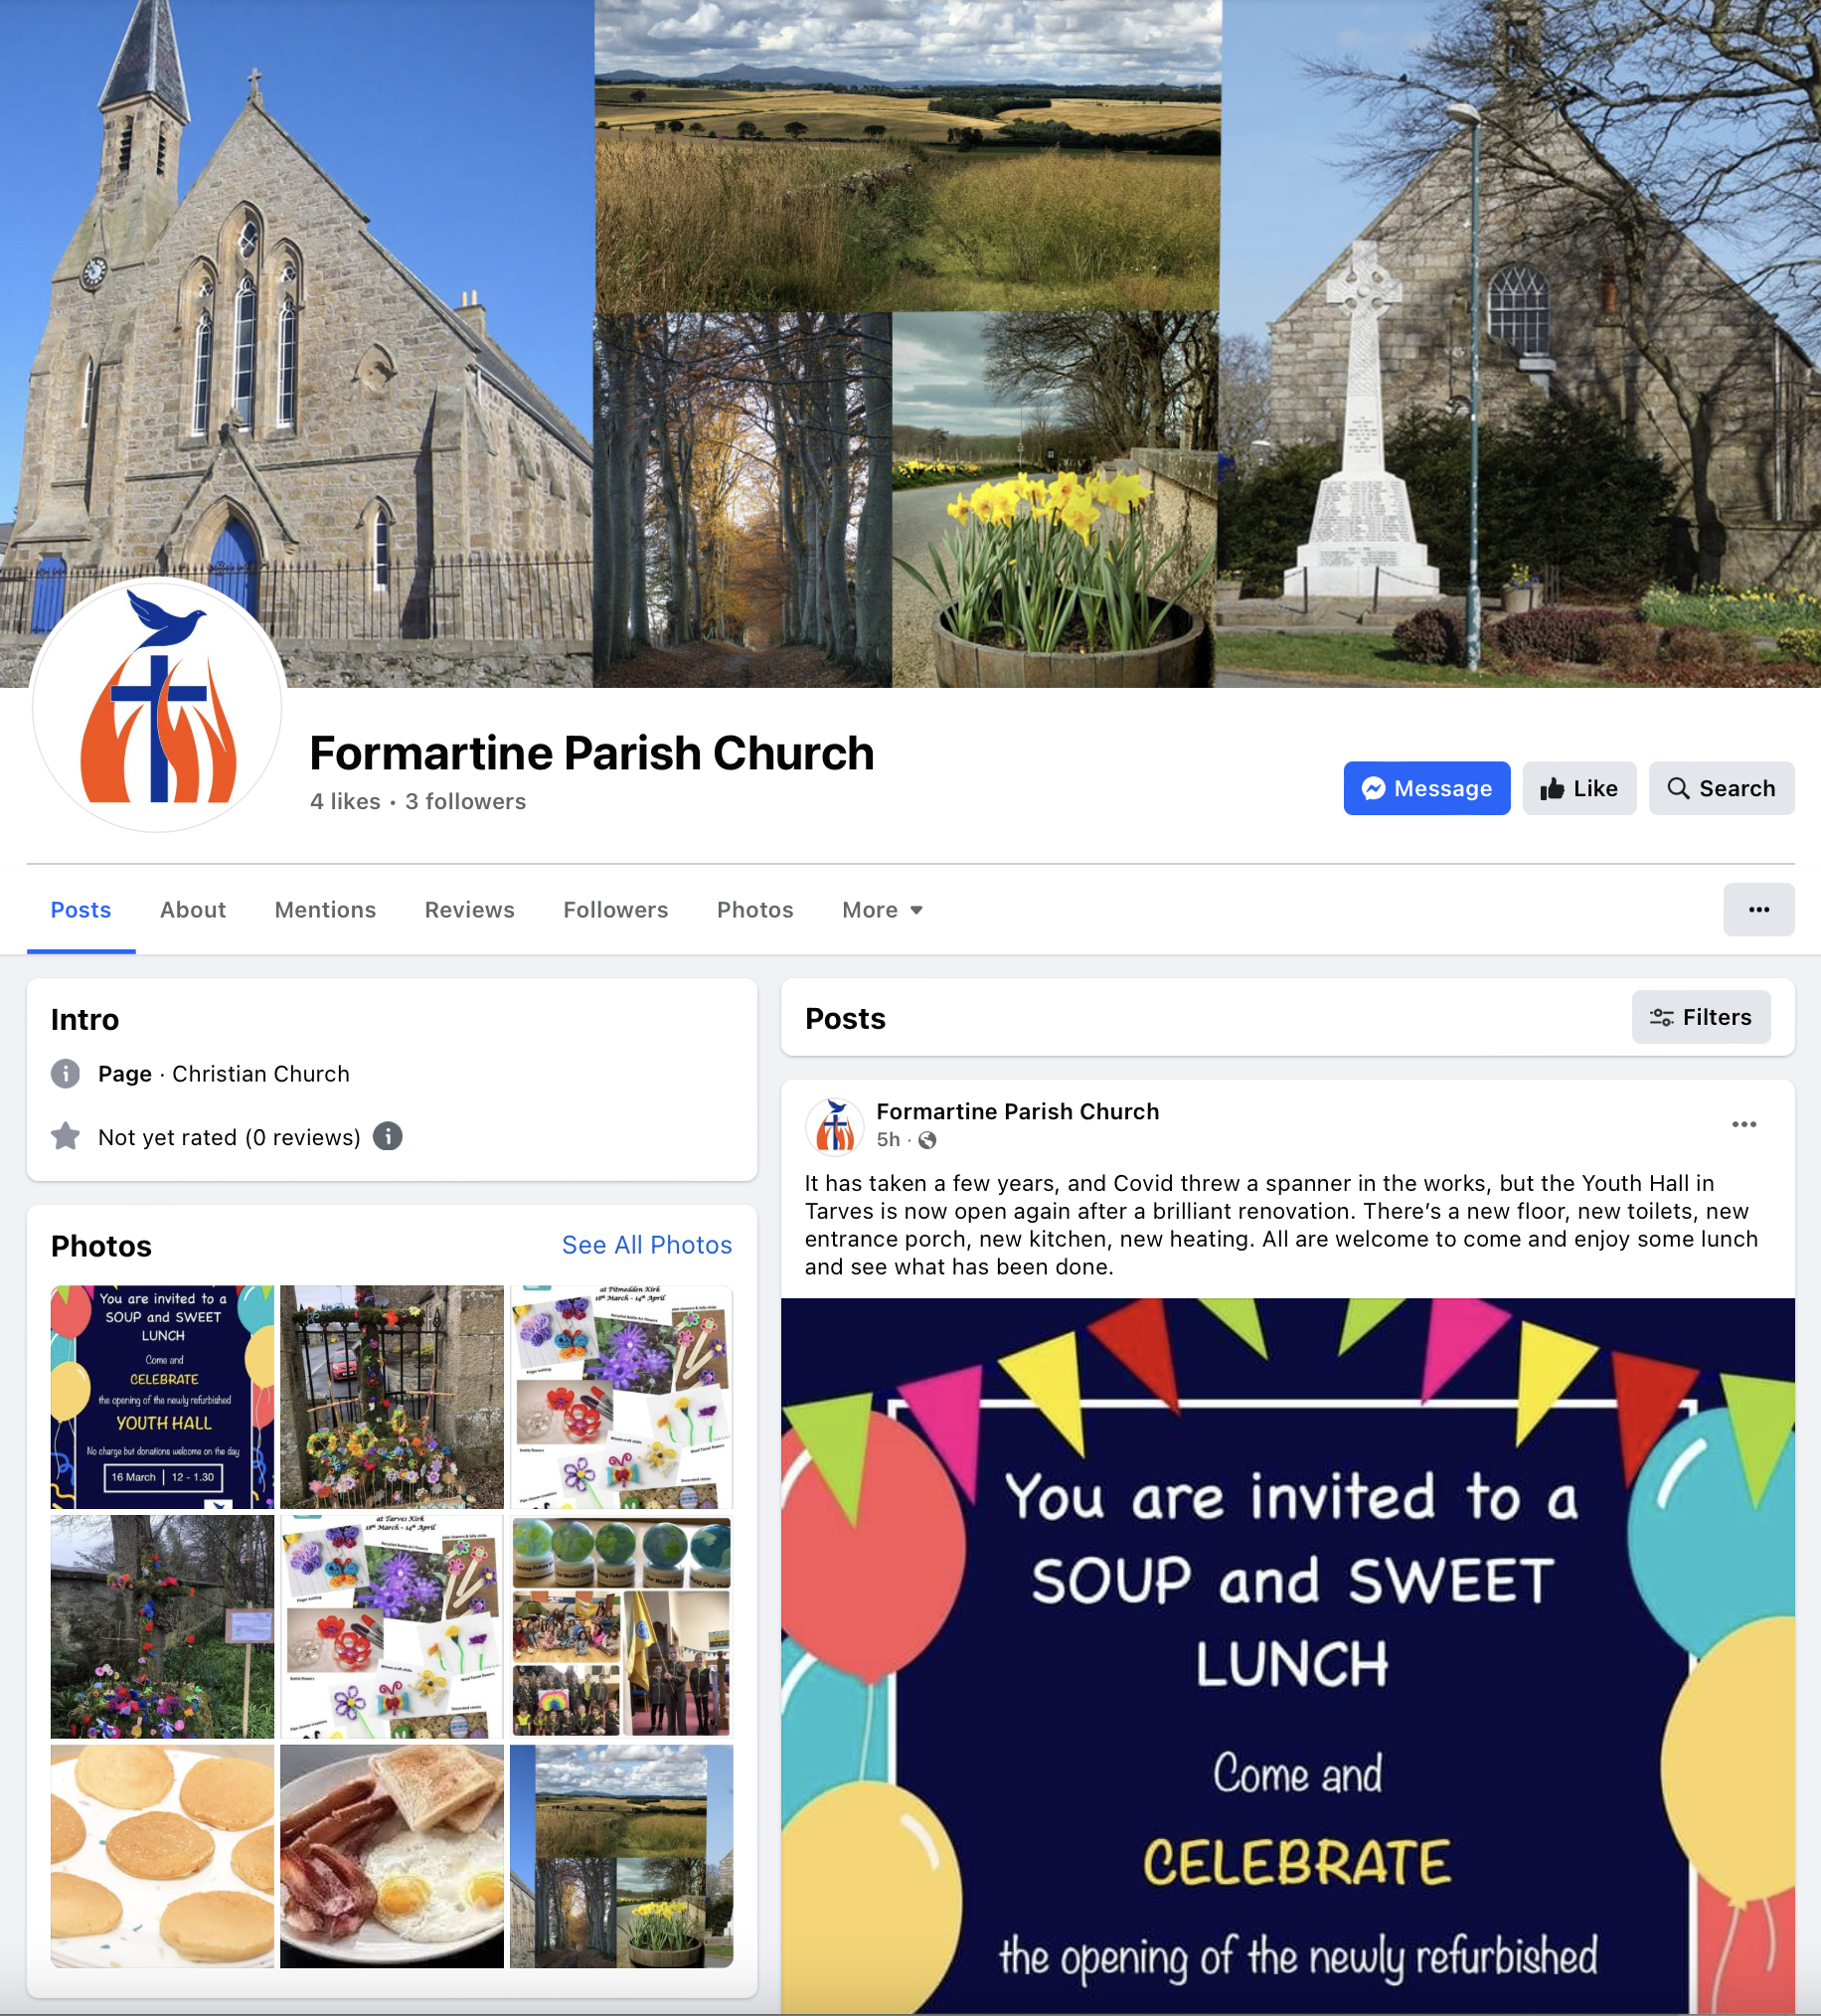Click the globe public audience icon

click(x=927, y=1140)
